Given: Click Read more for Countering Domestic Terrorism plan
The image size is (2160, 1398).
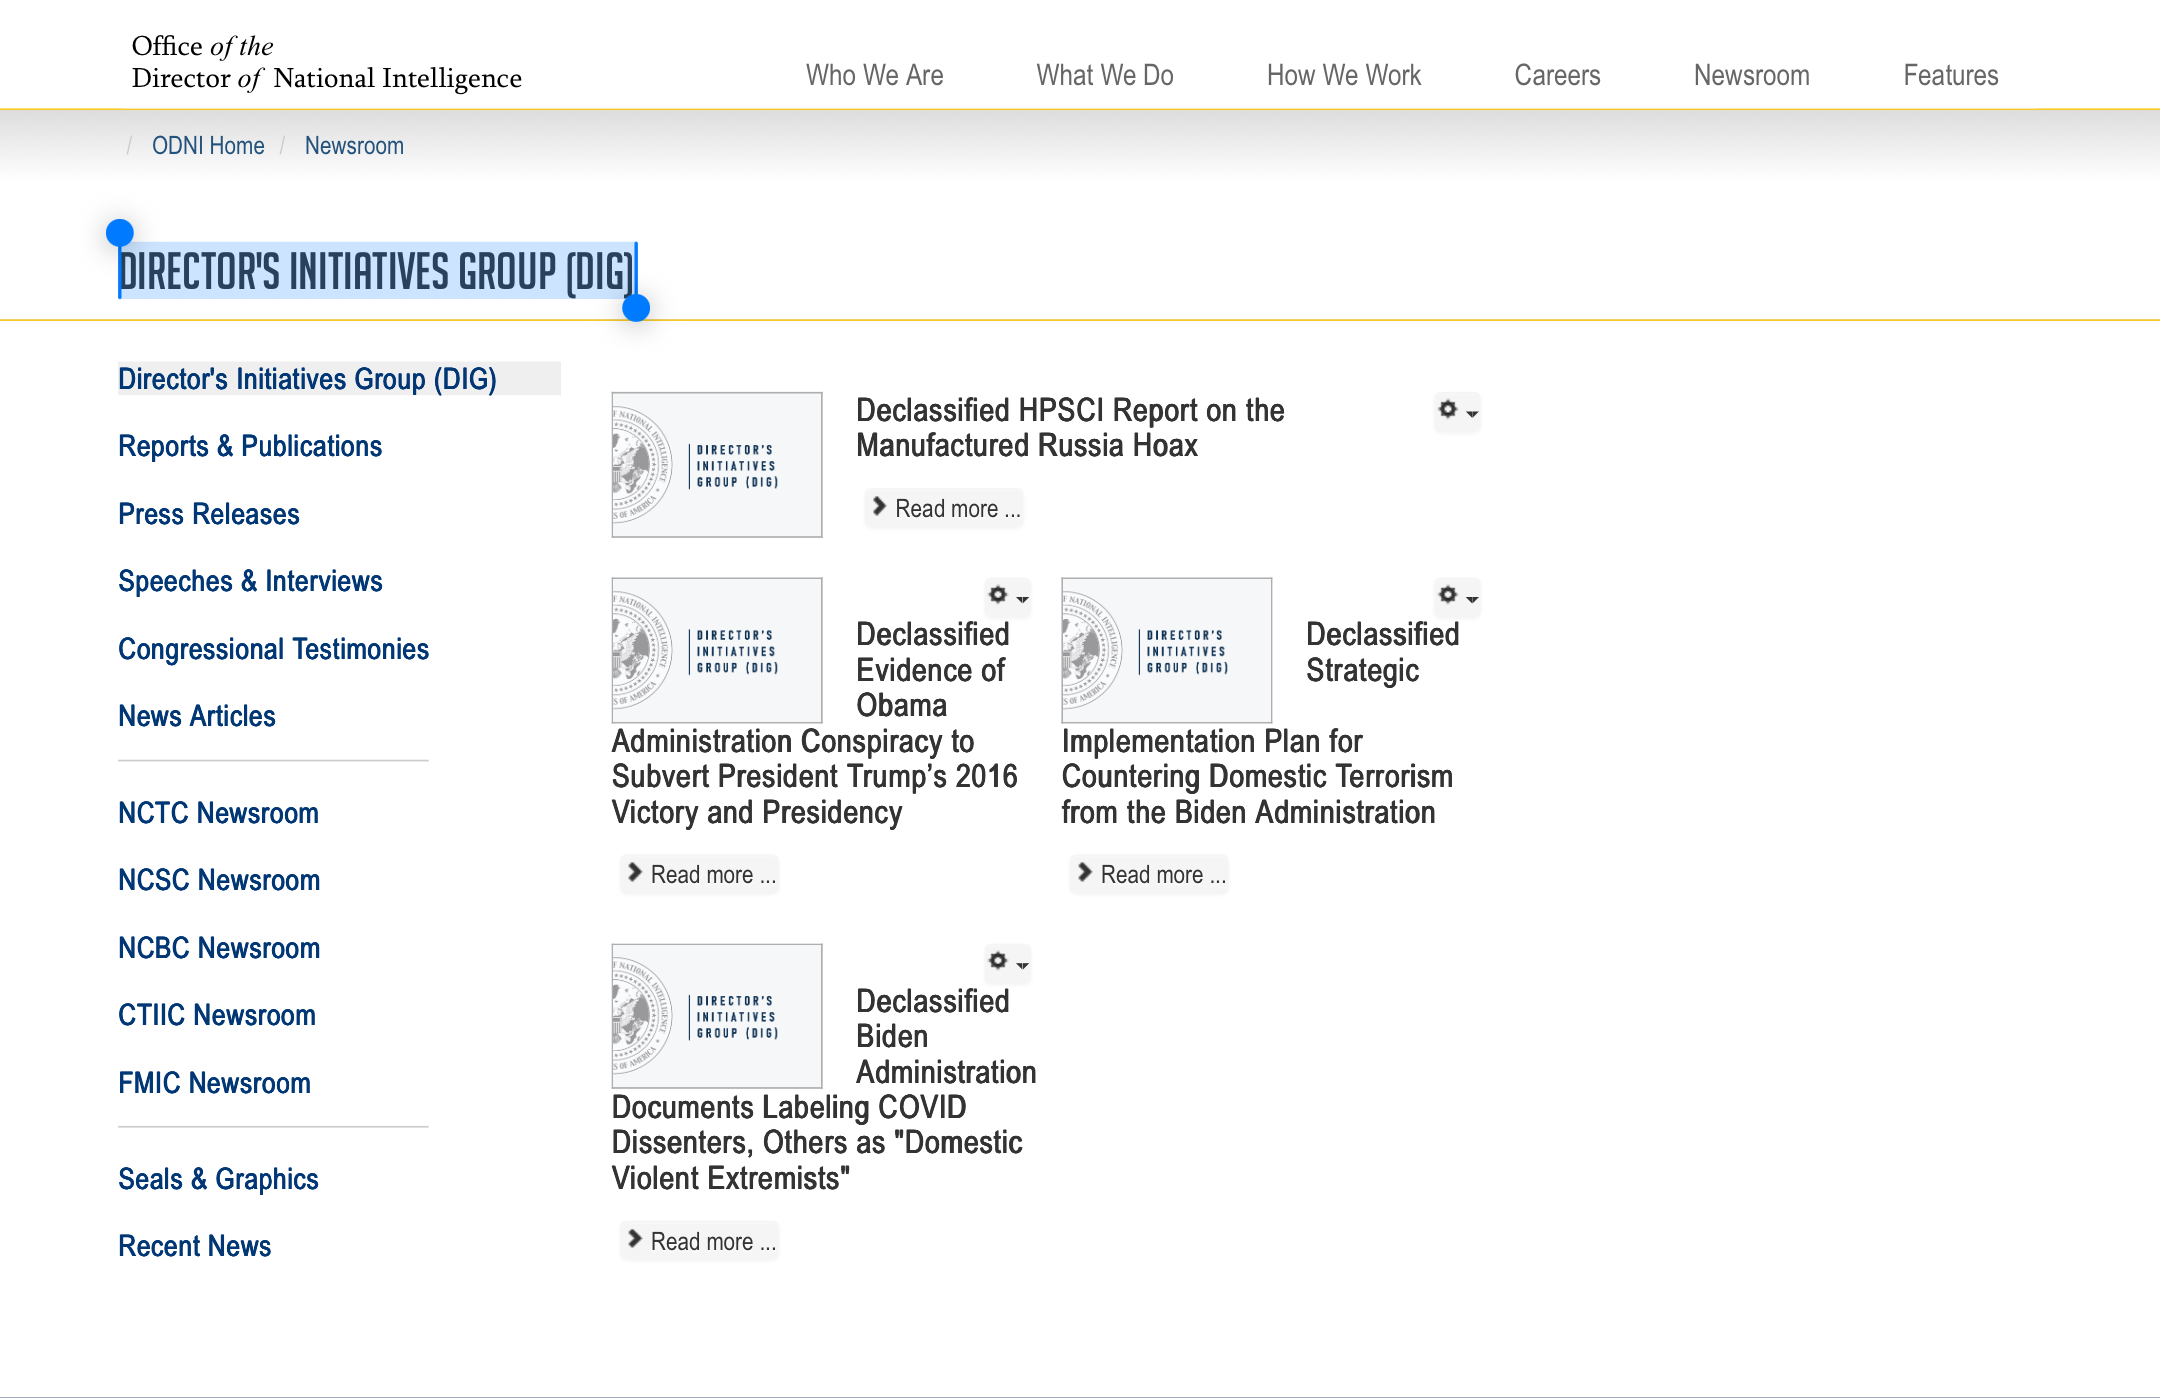Looking at the screenshot, I should [x=1150, y=874].
